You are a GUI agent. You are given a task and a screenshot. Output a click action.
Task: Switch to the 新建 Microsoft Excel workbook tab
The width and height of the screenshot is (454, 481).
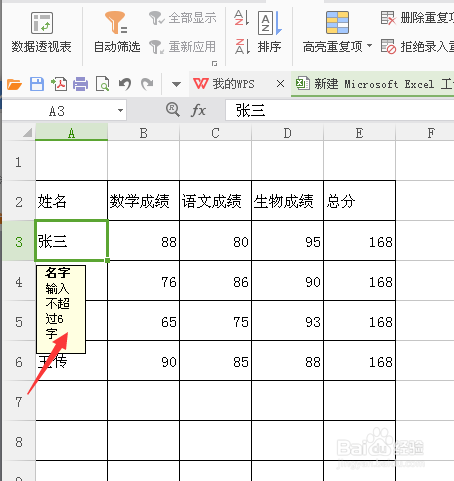(x=372, y=84)
